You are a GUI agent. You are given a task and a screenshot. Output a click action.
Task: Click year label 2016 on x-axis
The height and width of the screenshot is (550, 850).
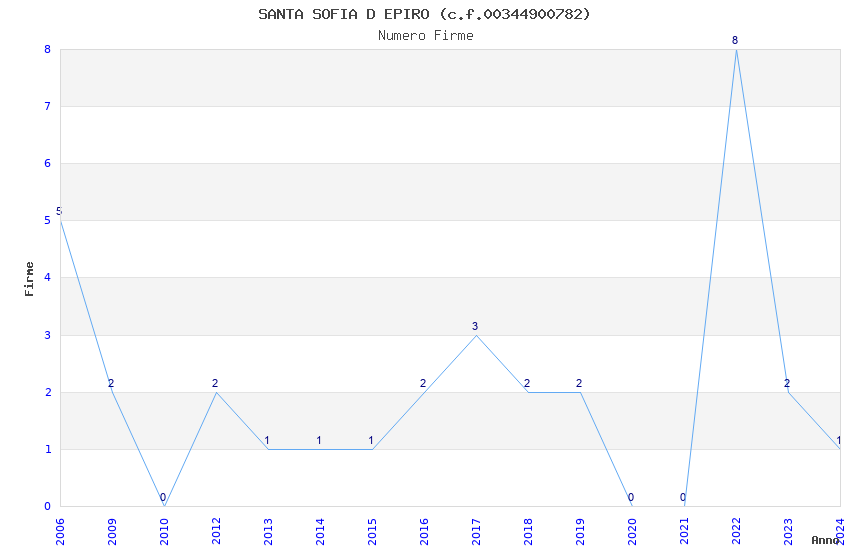click(424, 532)
